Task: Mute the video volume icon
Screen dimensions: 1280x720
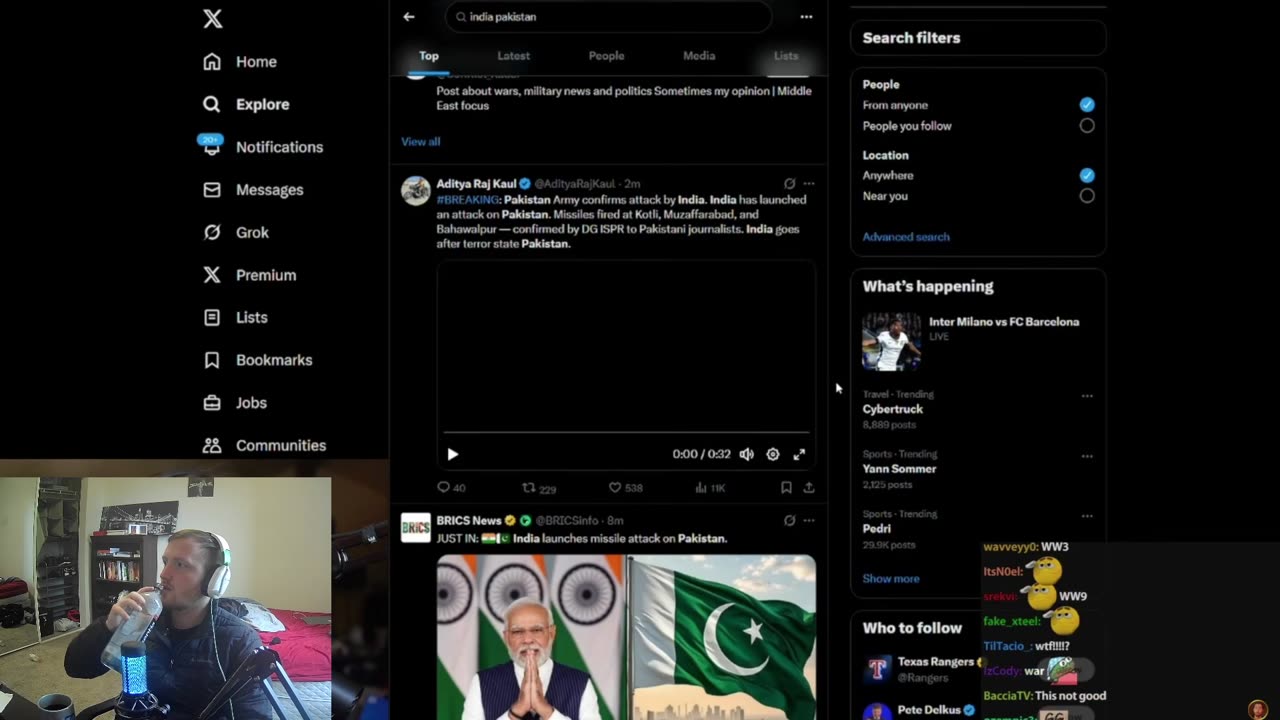Action: pyautogui.click(x=746, y=454)
